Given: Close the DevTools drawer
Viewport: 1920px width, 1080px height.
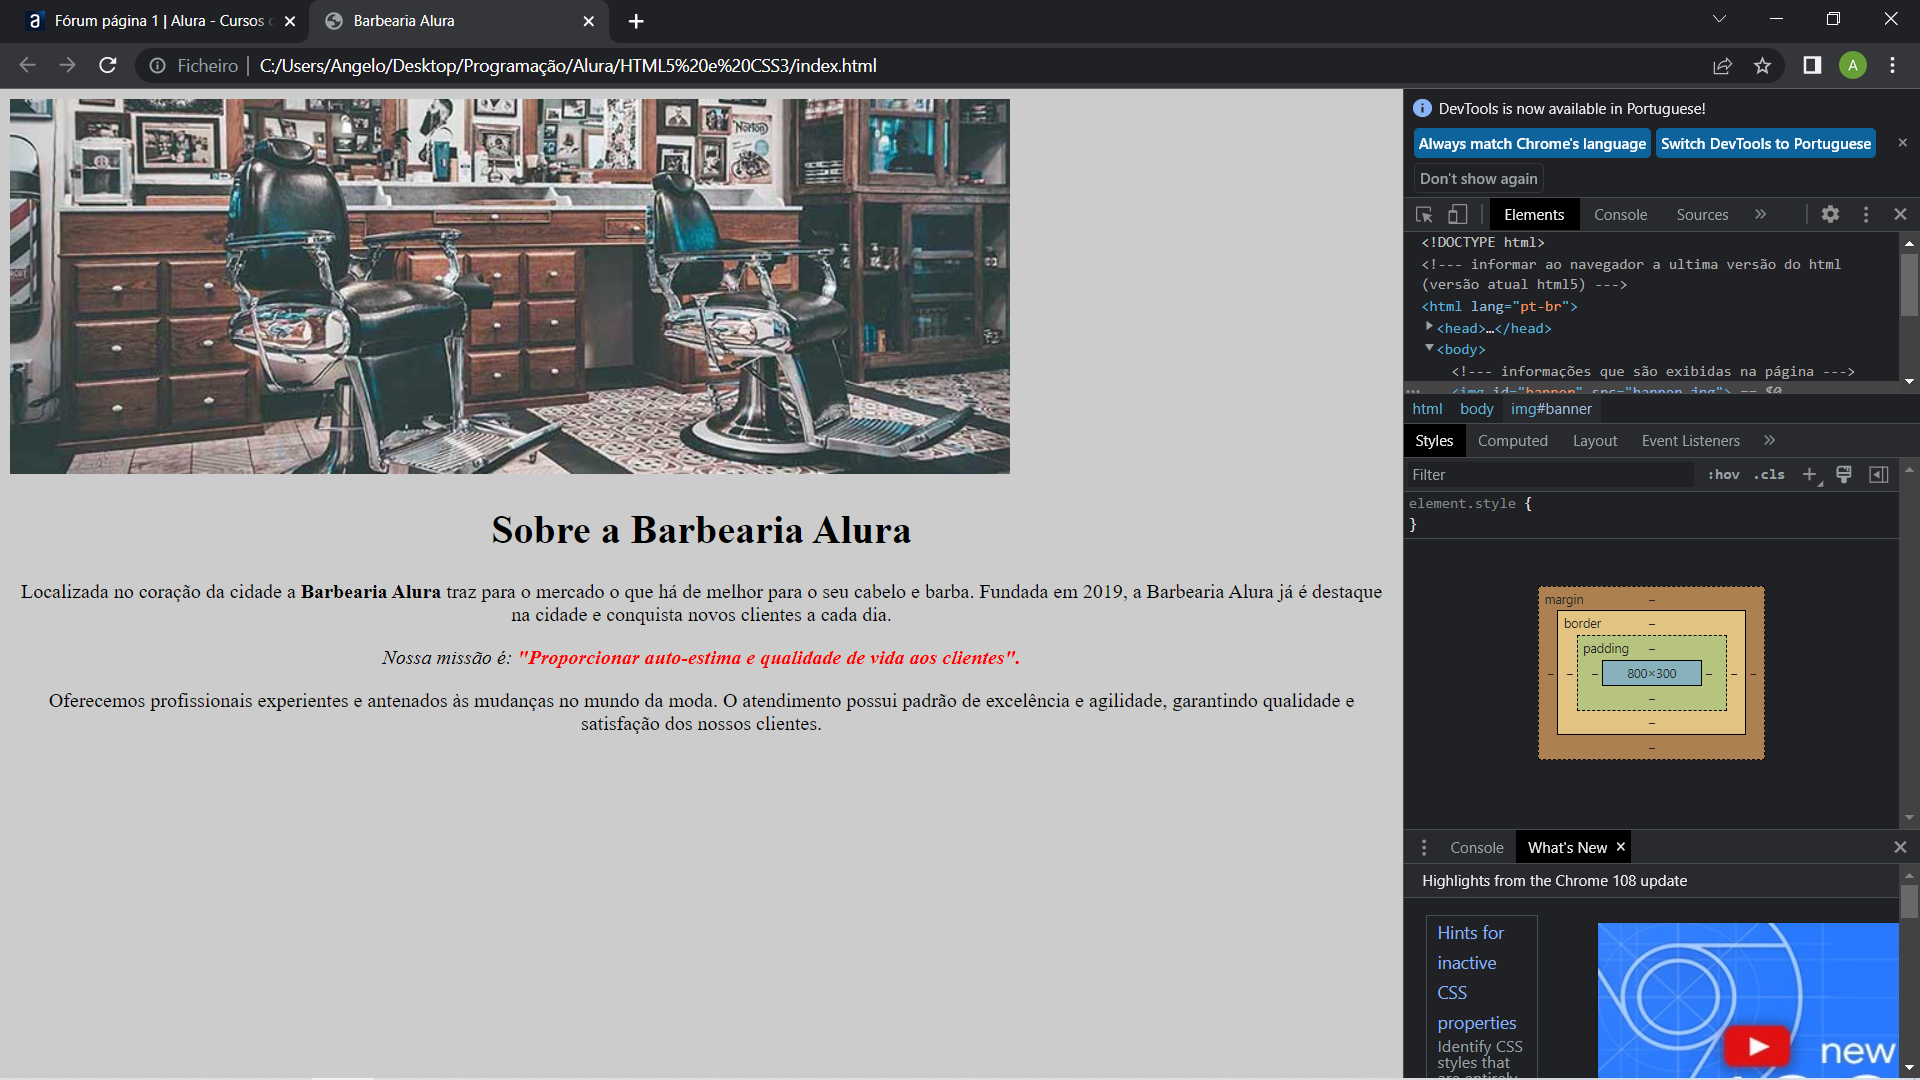Looking at the screenshot, I should 1900,847.
